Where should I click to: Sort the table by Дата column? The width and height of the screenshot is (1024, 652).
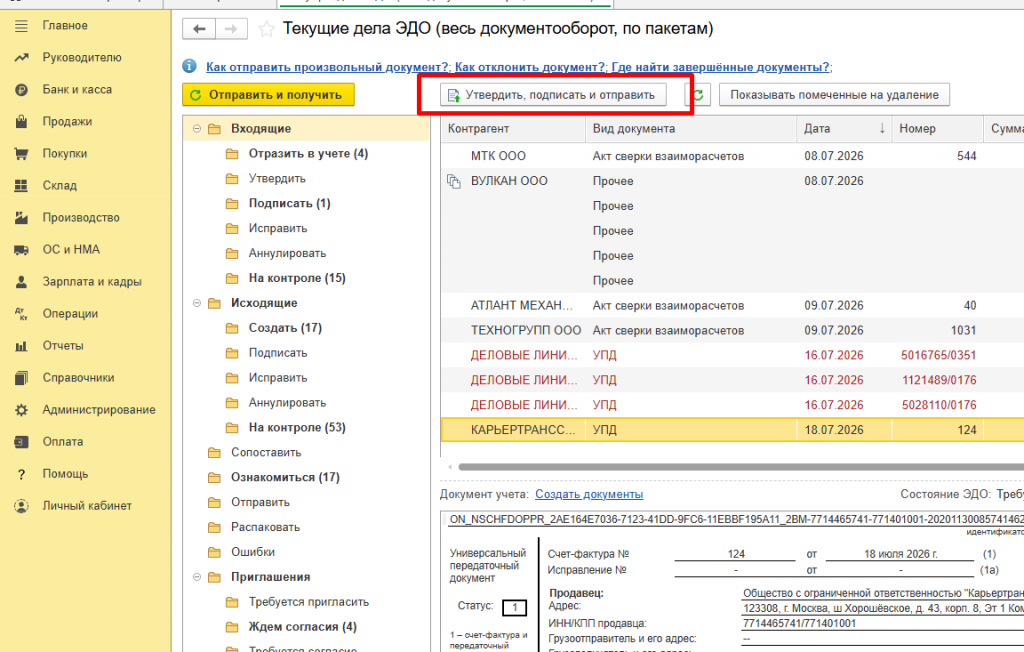pos(844,129)
